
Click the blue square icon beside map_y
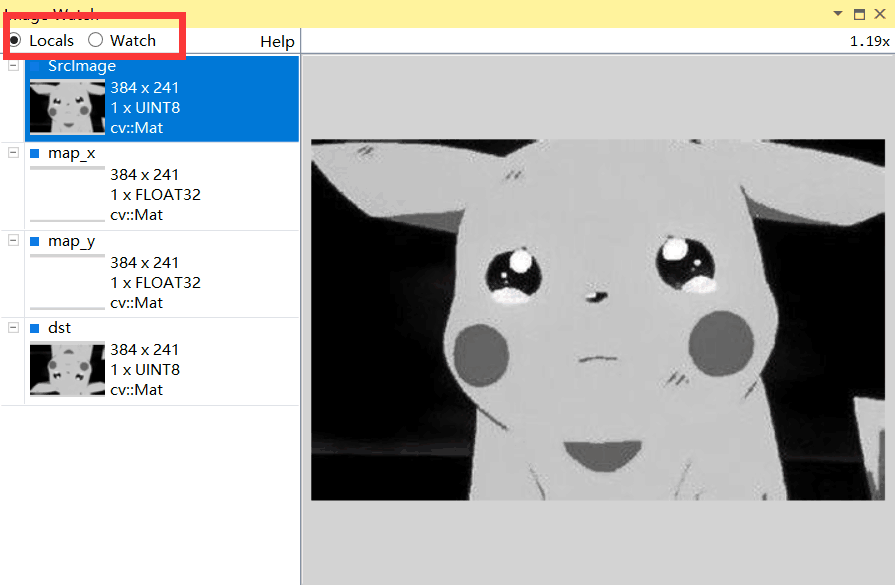click(34, 241)
